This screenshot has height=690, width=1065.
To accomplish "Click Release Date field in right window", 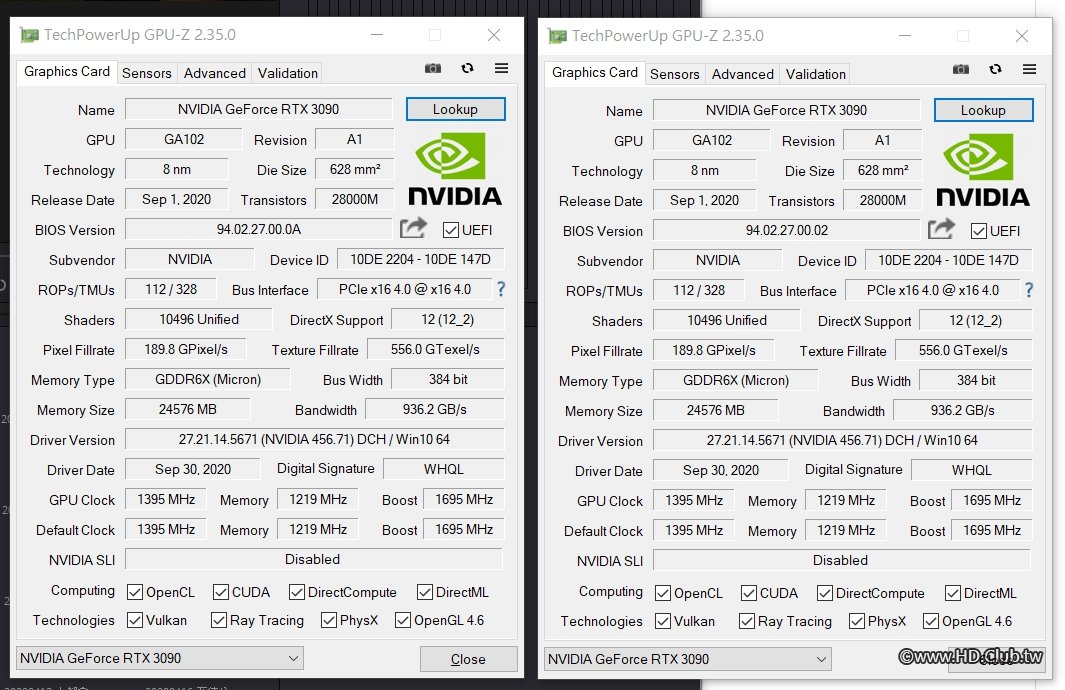I will click(704, 200).
